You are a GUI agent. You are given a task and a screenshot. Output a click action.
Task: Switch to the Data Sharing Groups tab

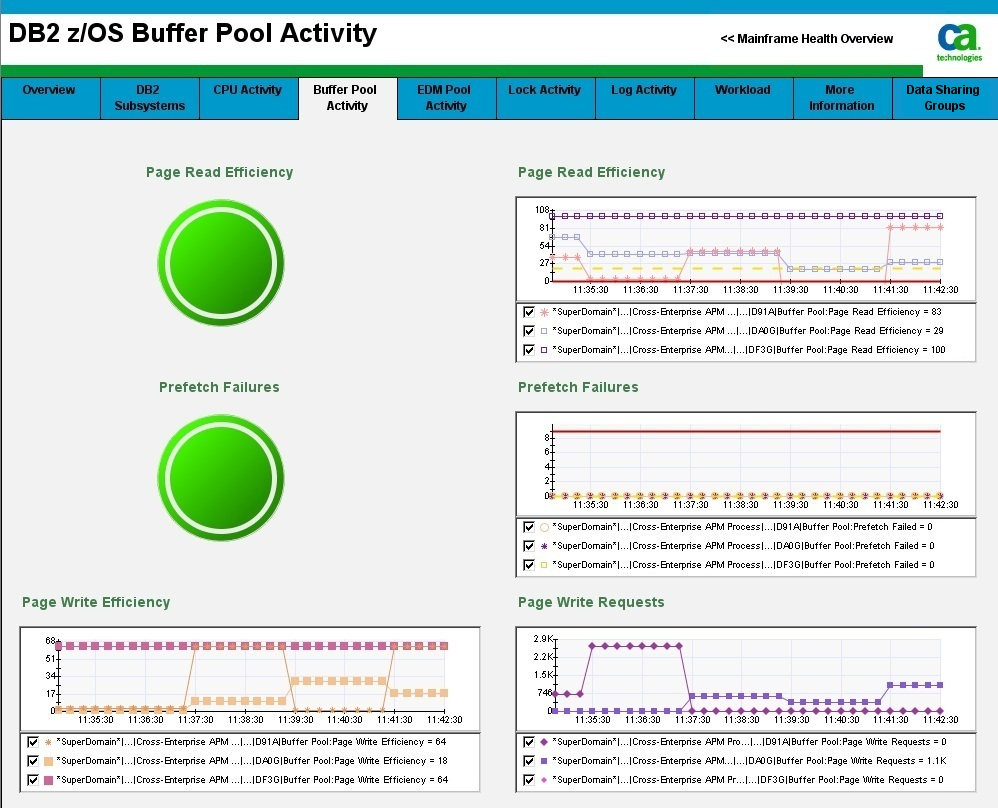click(945, 98)
